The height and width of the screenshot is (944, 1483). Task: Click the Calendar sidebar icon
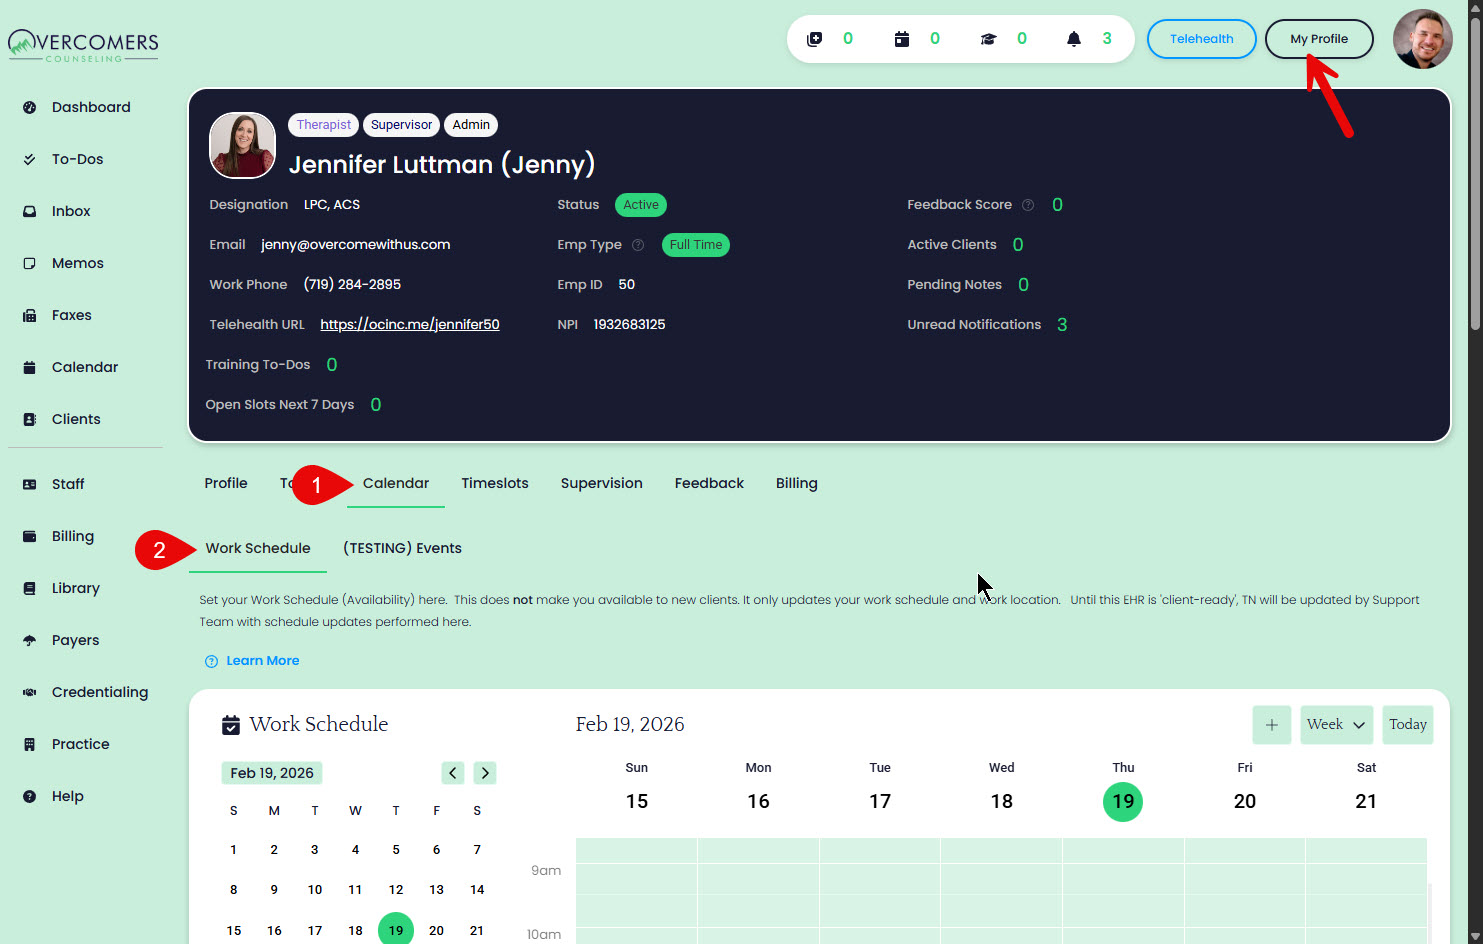[30, 367]
